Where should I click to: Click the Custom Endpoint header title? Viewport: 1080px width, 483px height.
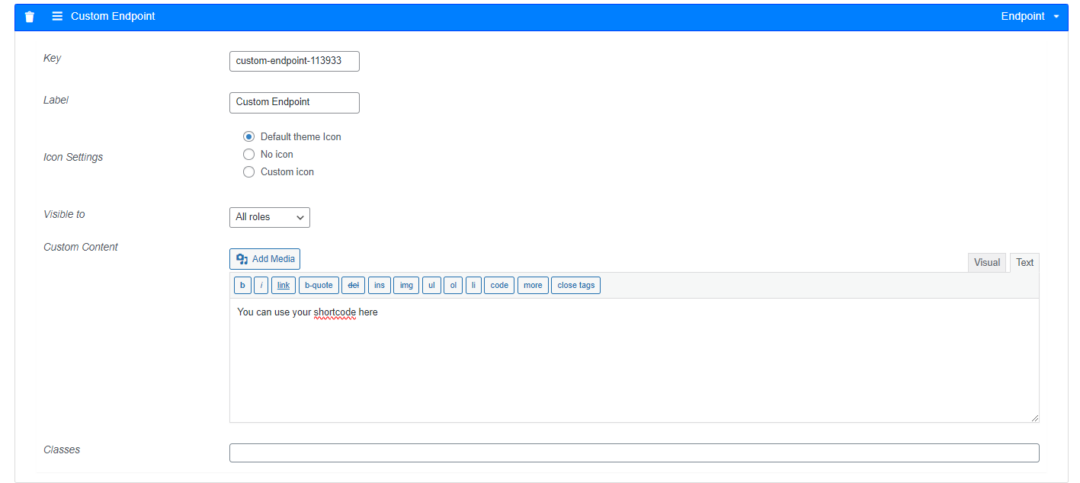click(113, 16)
